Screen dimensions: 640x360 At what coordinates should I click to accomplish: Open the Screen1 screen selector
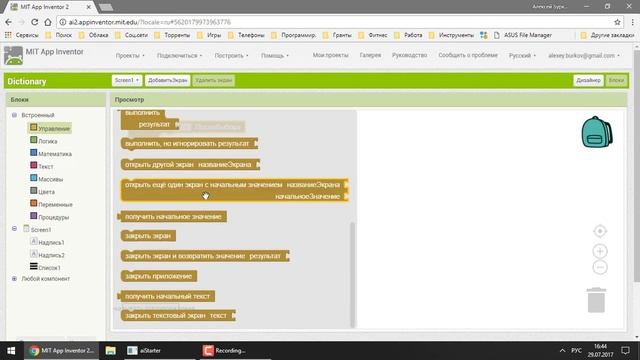(127, 80)
